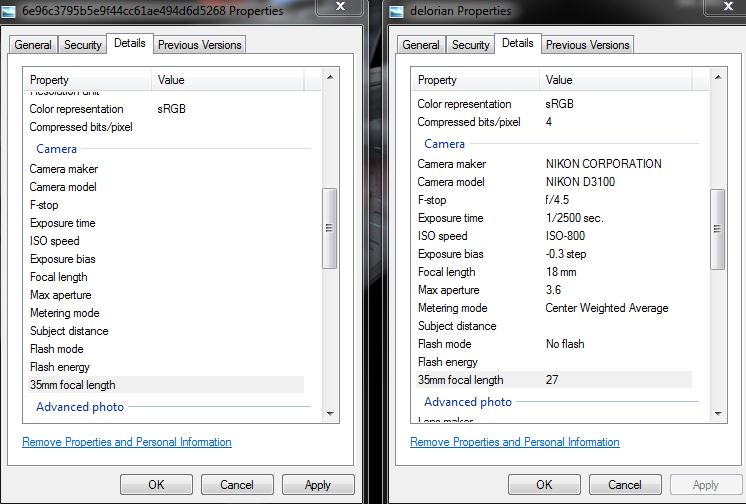Select Flash energy row in delorian window
Image resolution: width=746 pixels, height=504 pixels.
[554, 362]
